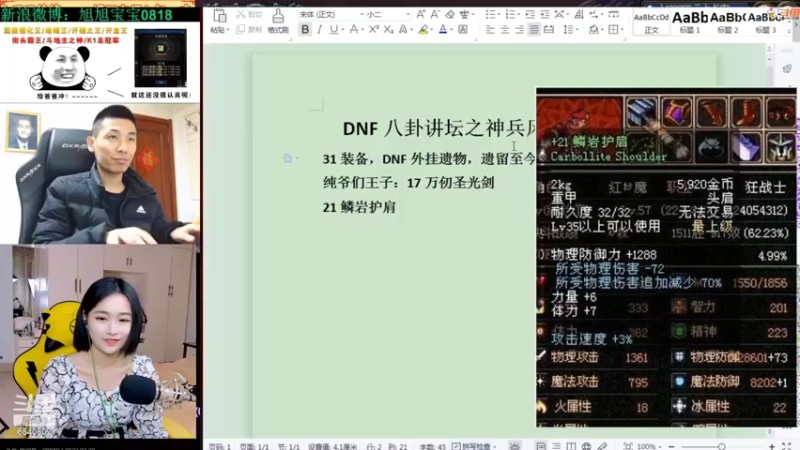Click the phonetic guide icon
The image size is (800, 450).
(464, 14)
